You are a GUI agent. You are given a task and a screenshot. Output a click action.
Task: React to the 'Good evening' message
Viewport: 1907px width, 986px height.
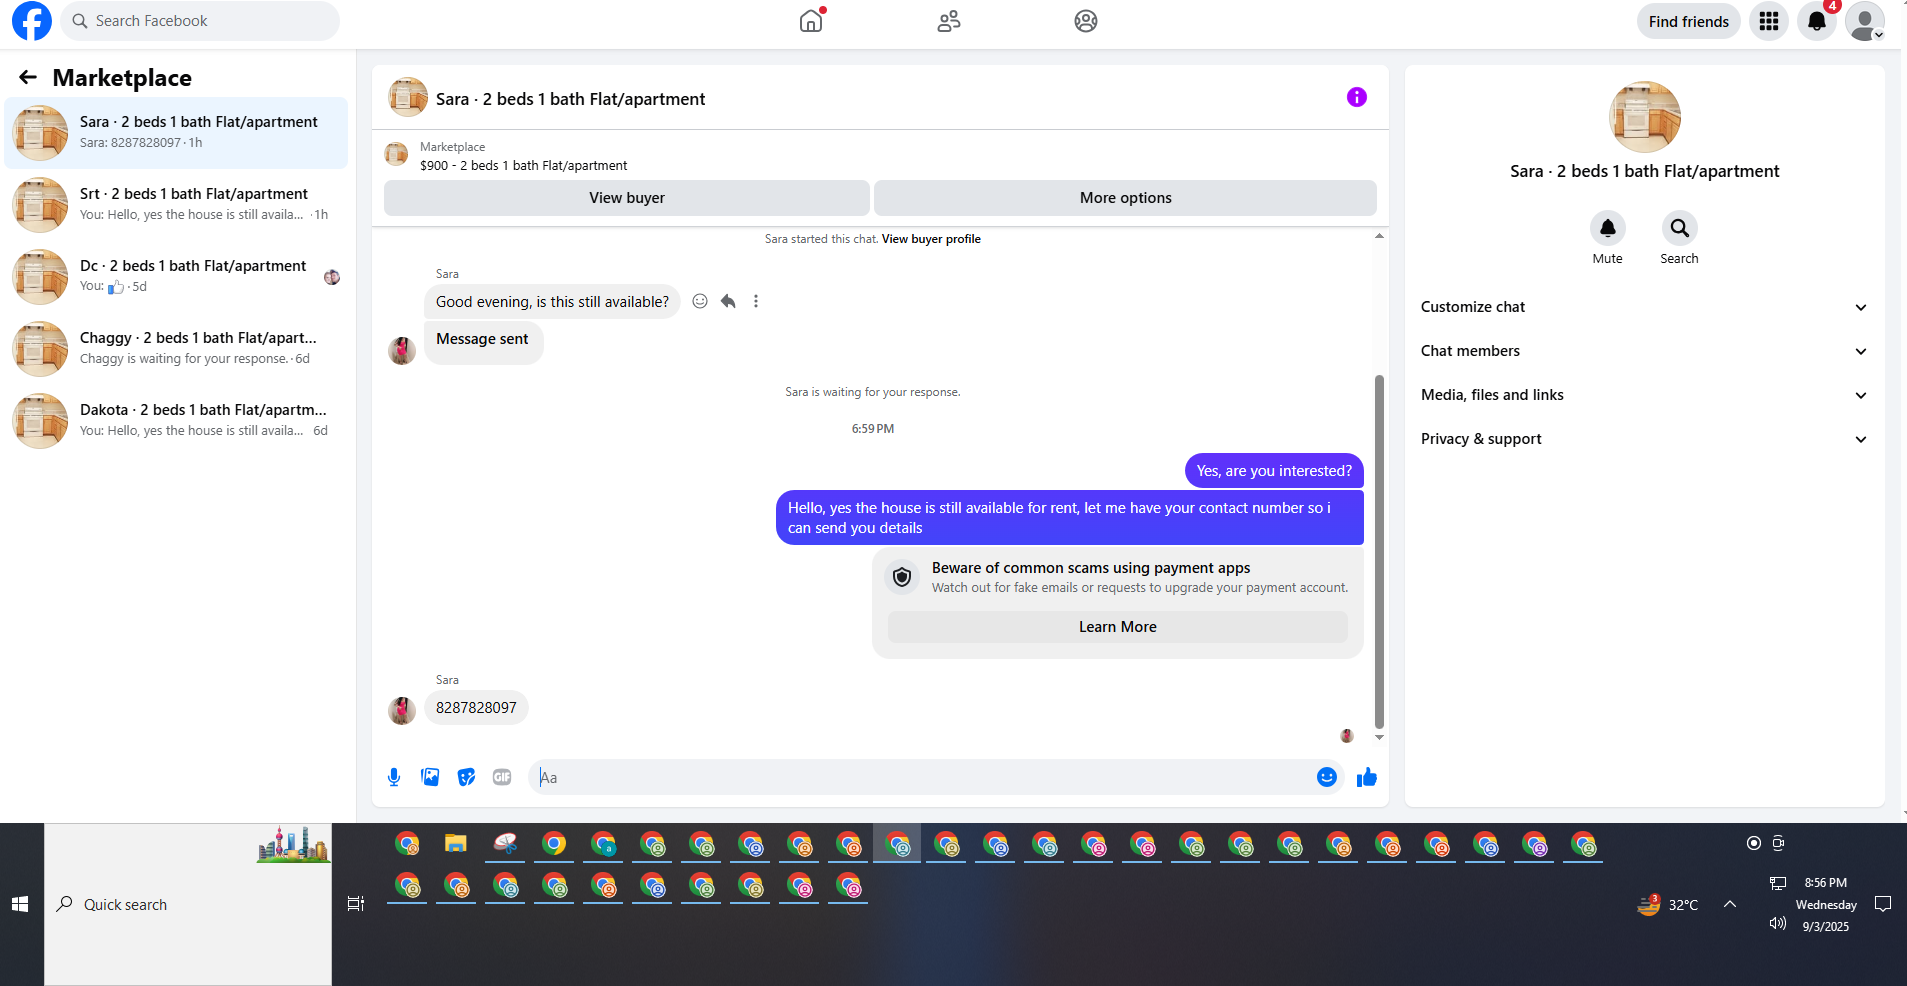point(700,301)
